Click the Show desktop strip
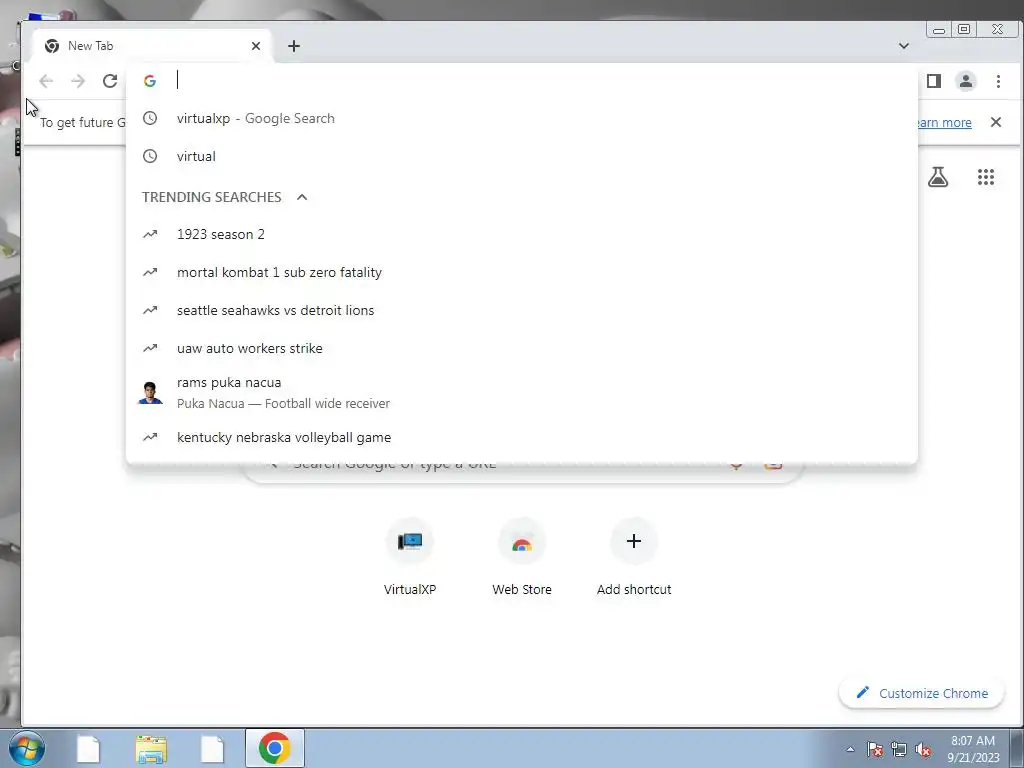The image size is (1024, 768). coord(1017,748)
